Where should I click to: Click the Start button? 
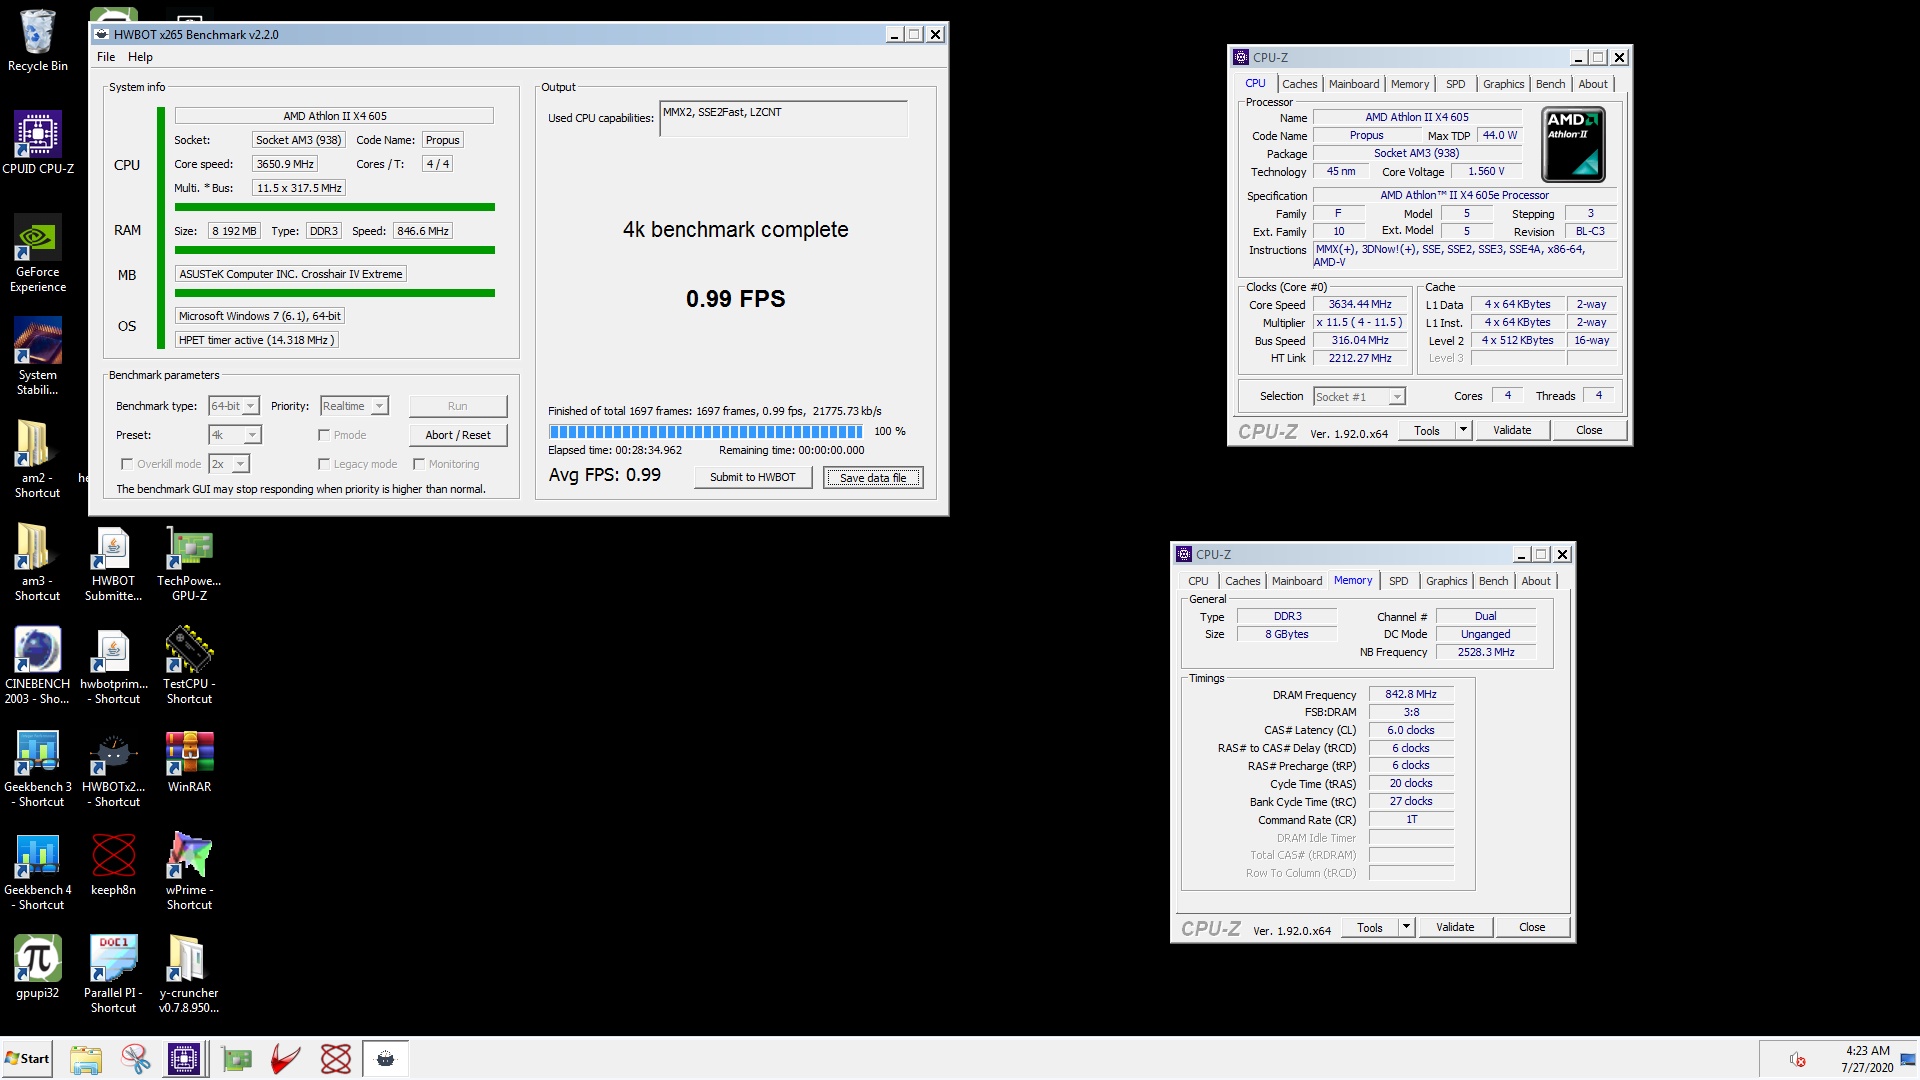pos(27,1059)
